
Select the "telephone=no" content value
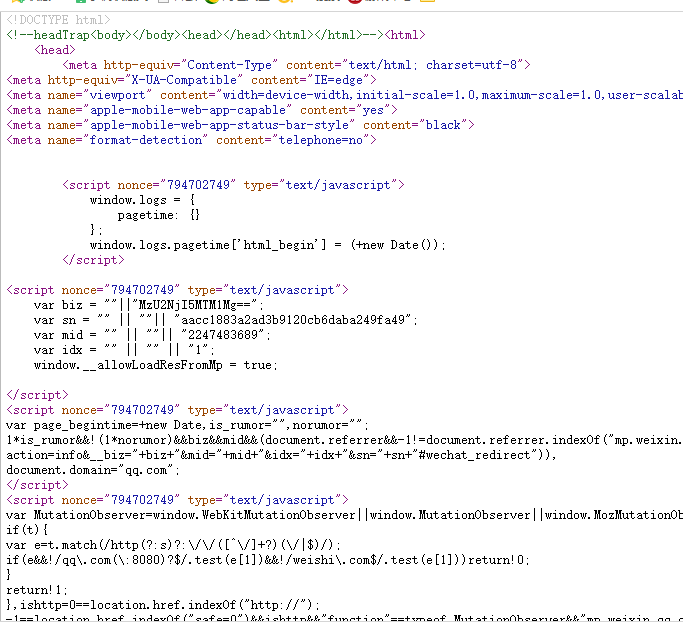321,140
